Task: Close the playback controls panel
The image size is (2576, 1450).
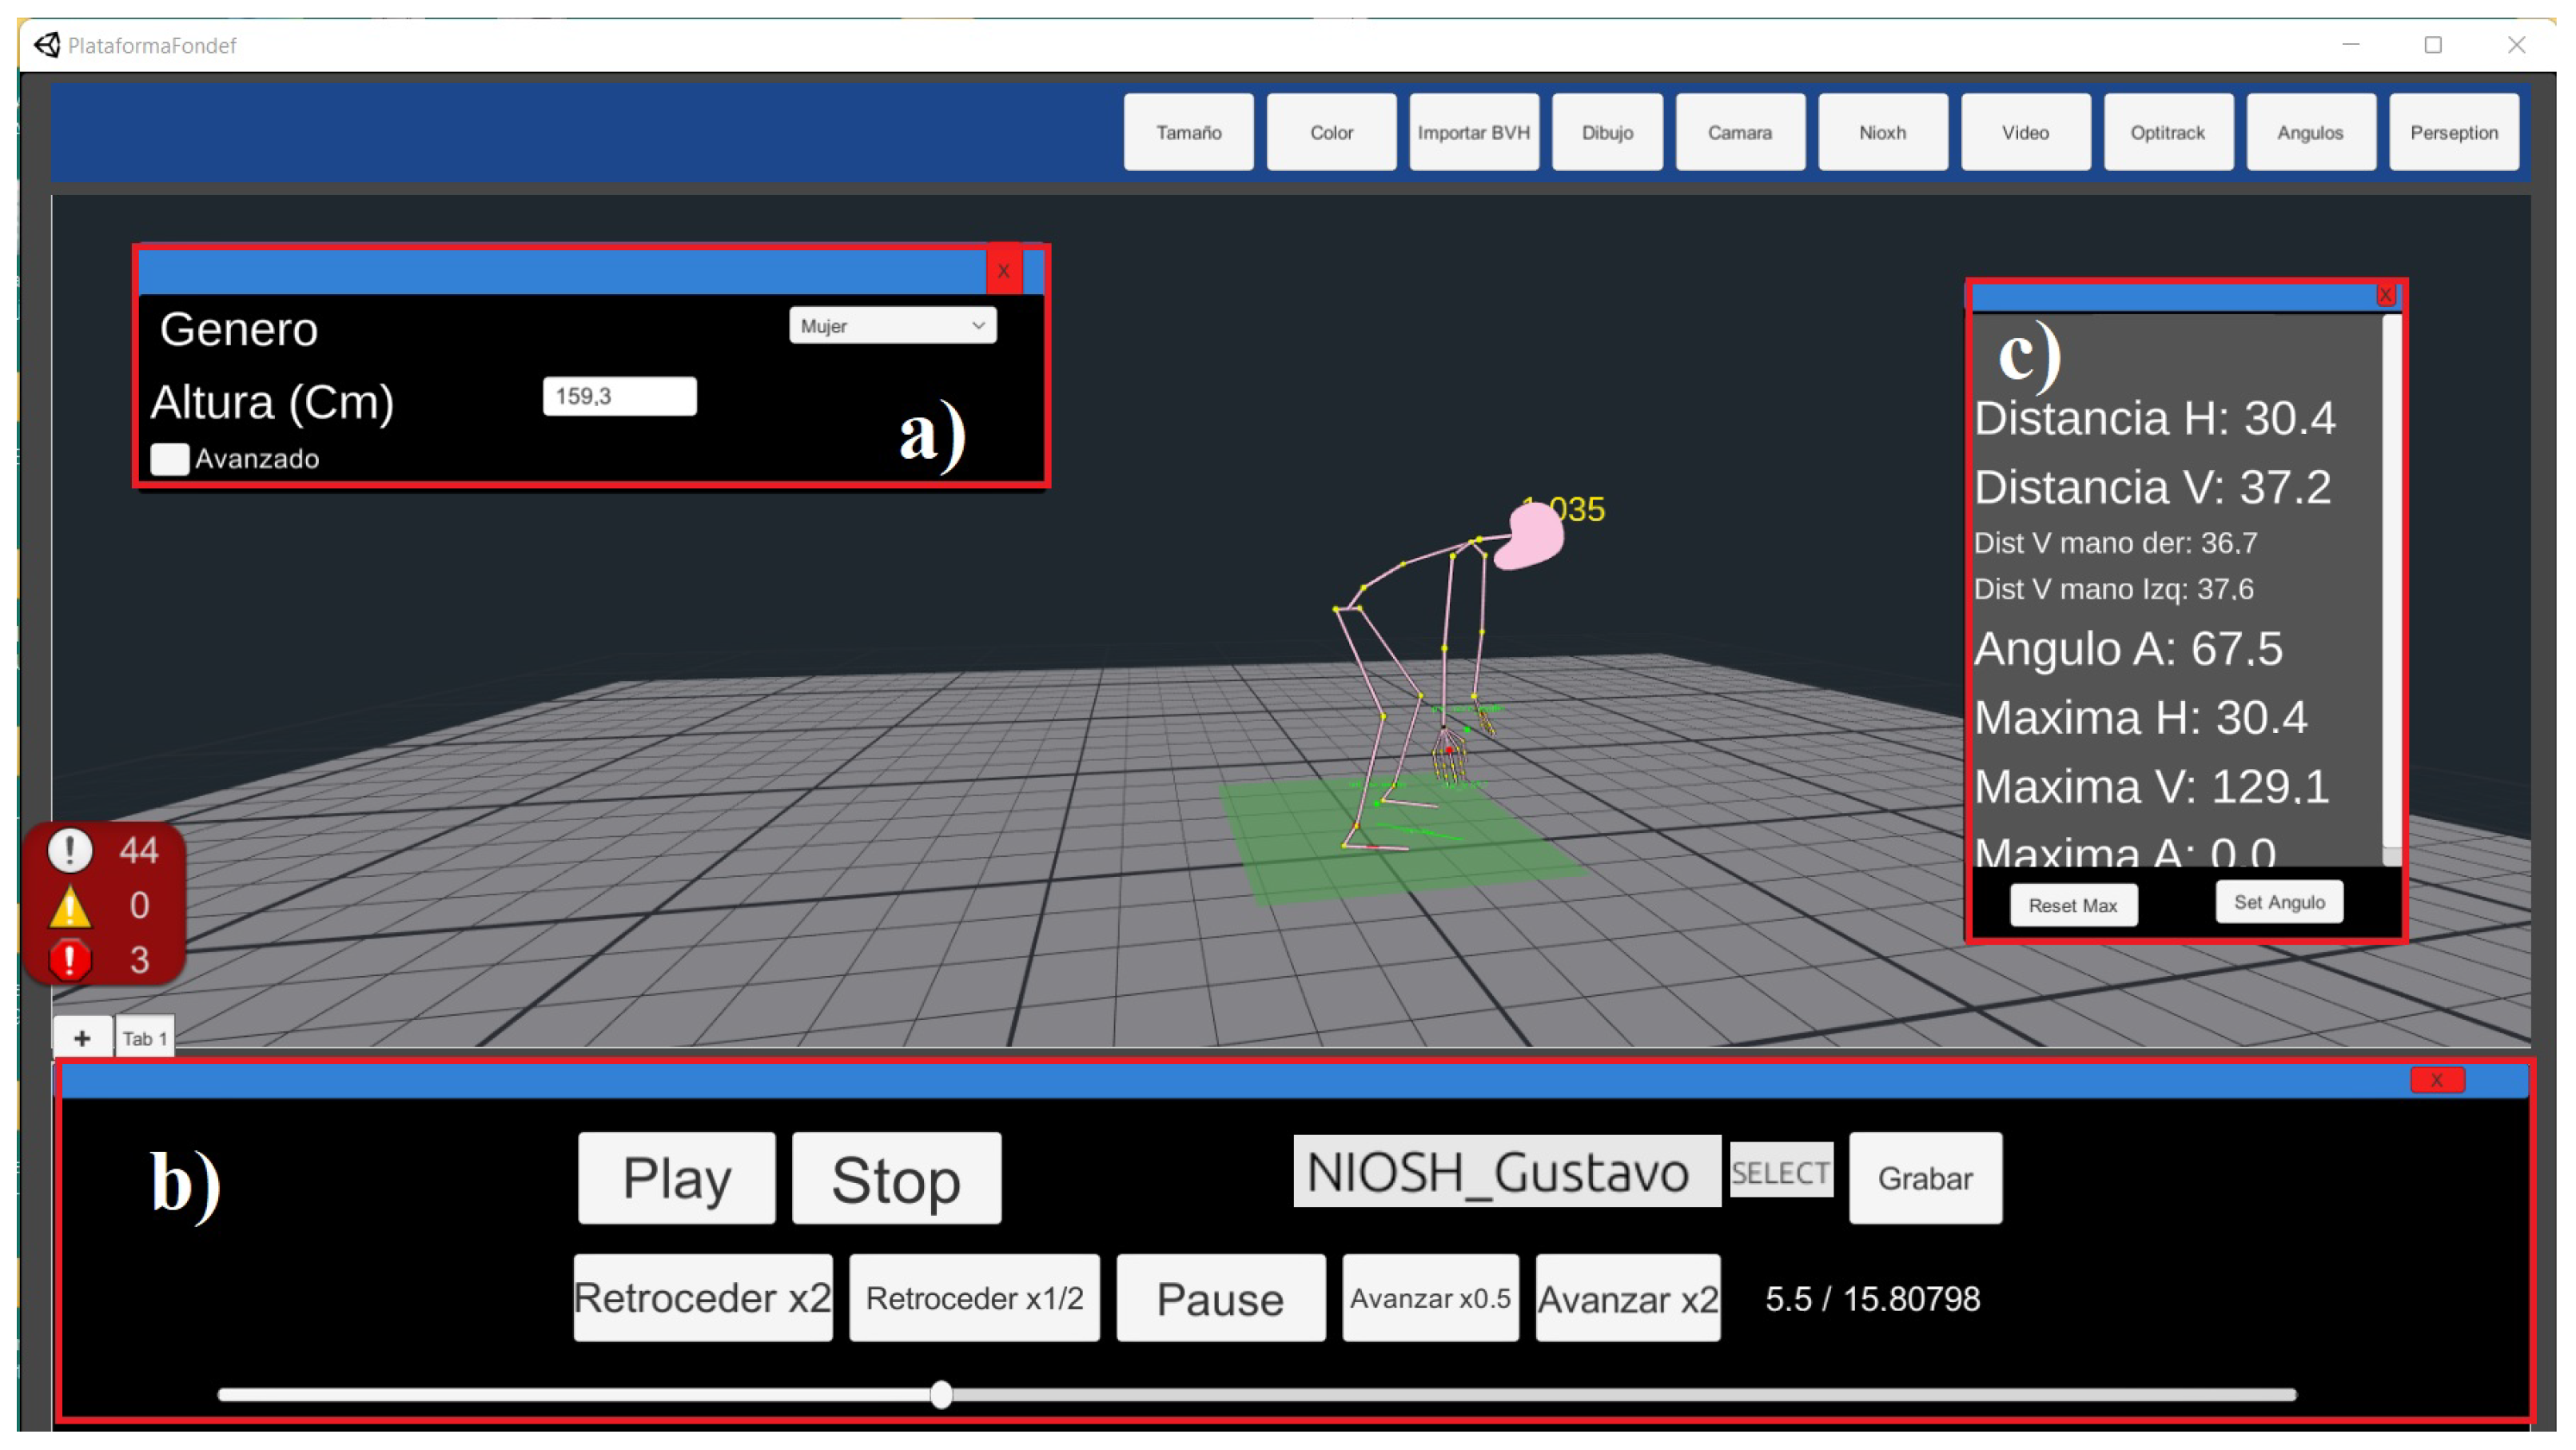Action: [2436, 1080]
